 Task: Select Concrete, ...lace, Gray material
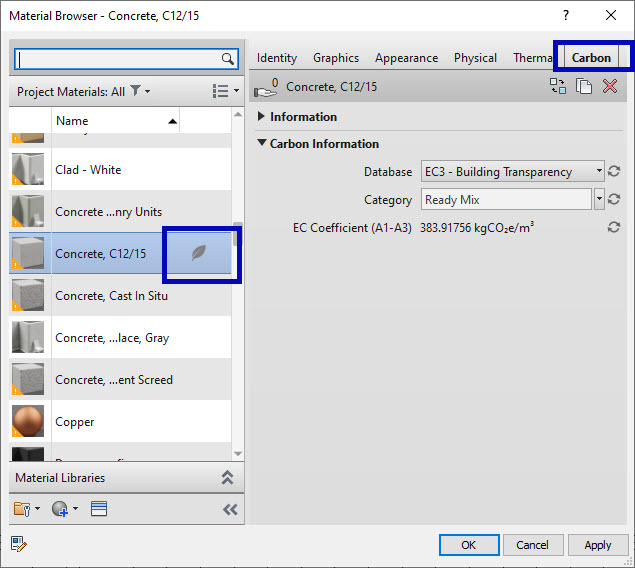[x=120, y=337]
